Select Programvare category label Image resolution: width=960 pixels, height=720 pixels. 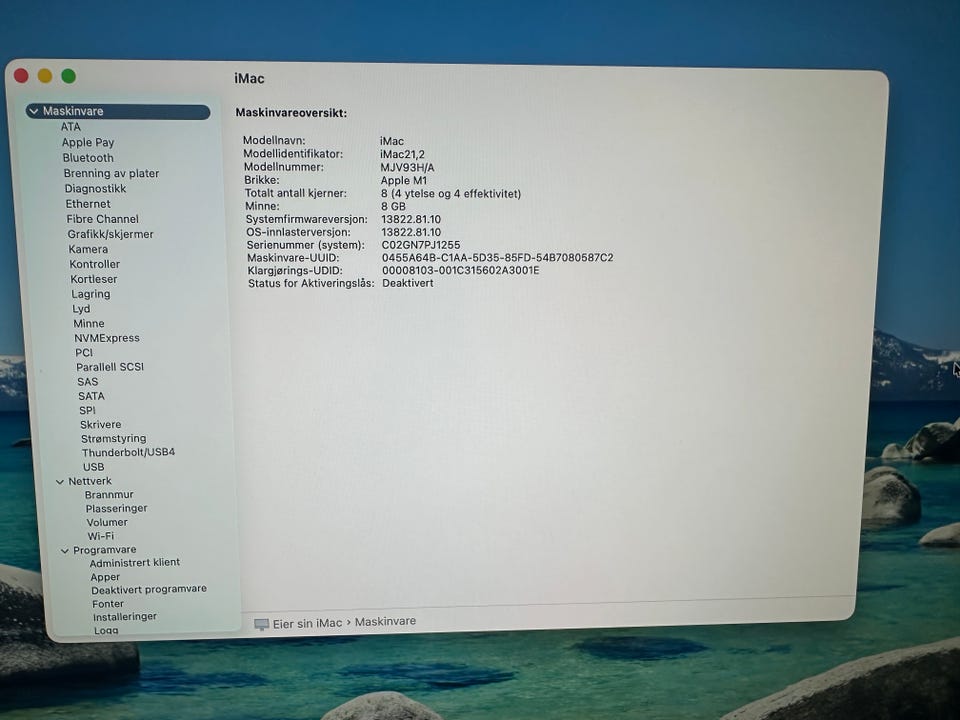tap(105, 550)
